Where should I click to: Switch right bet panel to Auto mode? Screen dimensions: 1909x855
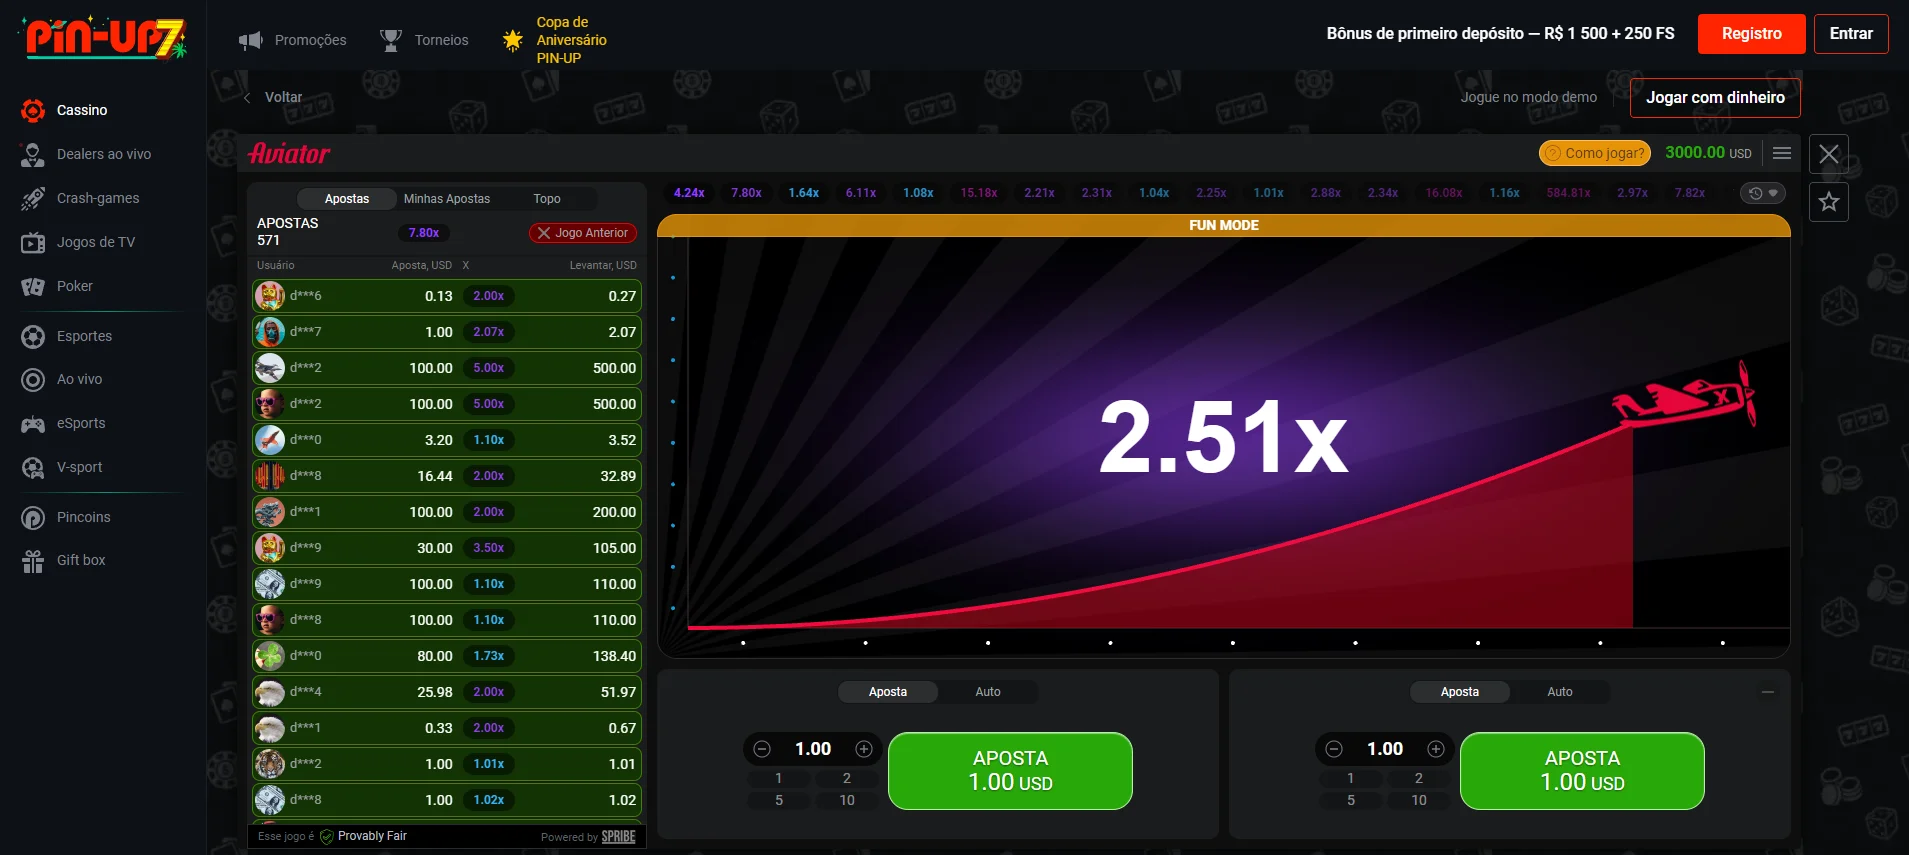click(1560, 692)
